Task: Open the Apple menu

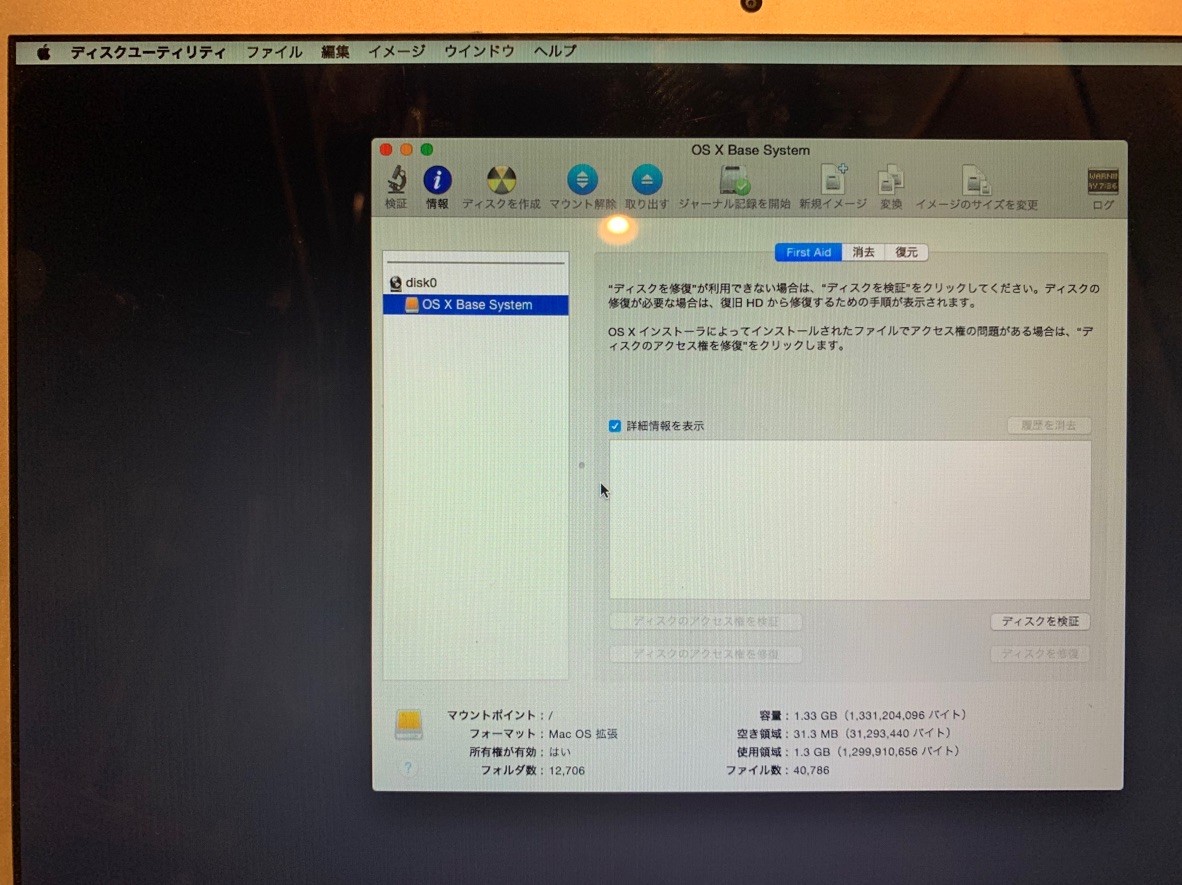Action: (x=44, y=52)
